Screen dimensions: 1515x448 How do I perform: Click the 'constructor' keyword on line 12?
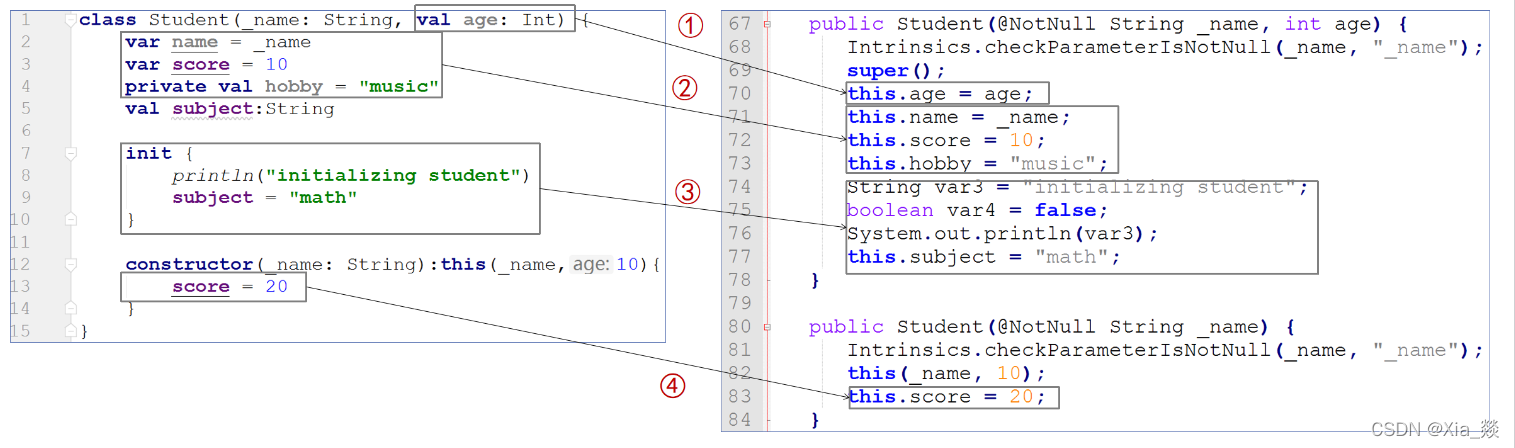pos(190,265)
